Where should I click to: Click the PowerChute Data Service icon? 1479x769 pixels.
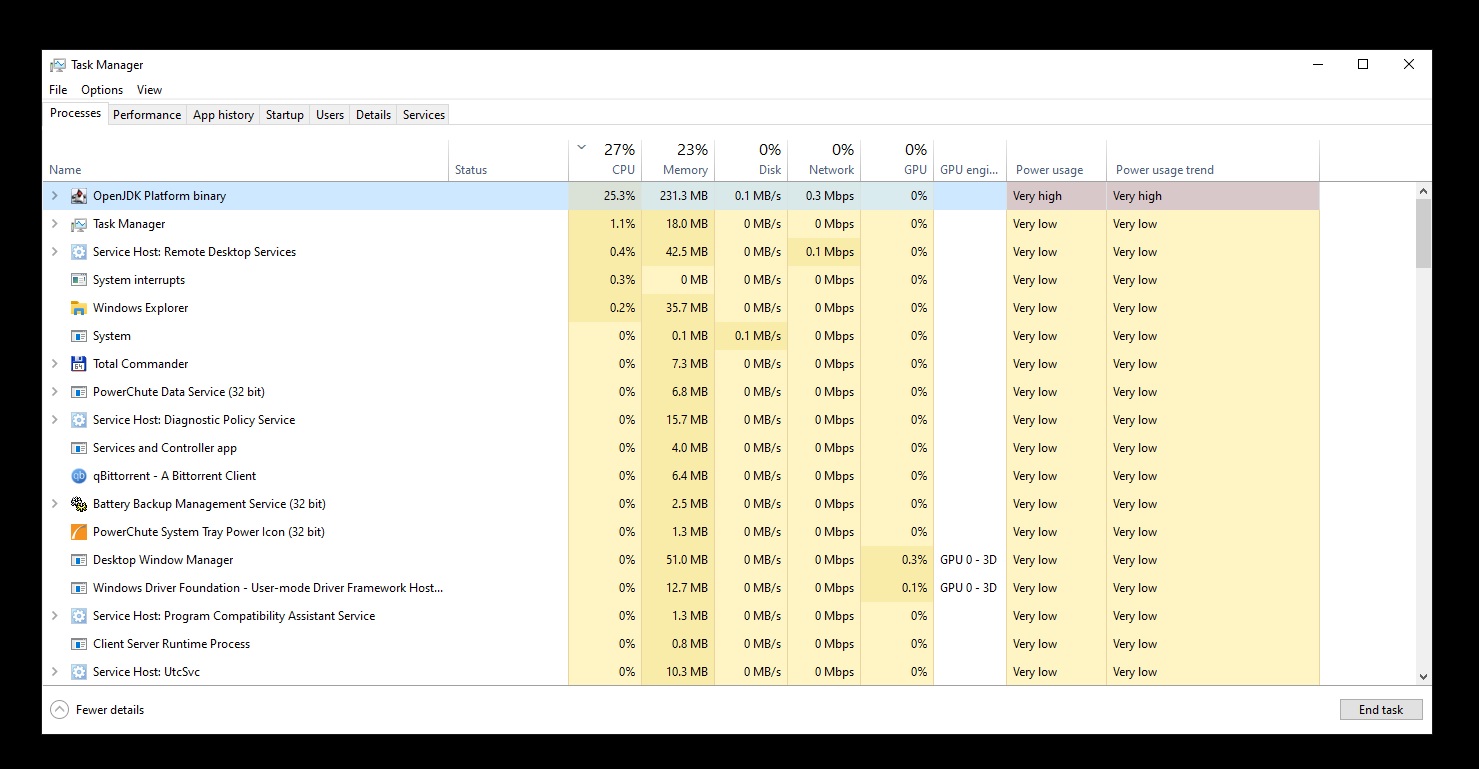79,392
